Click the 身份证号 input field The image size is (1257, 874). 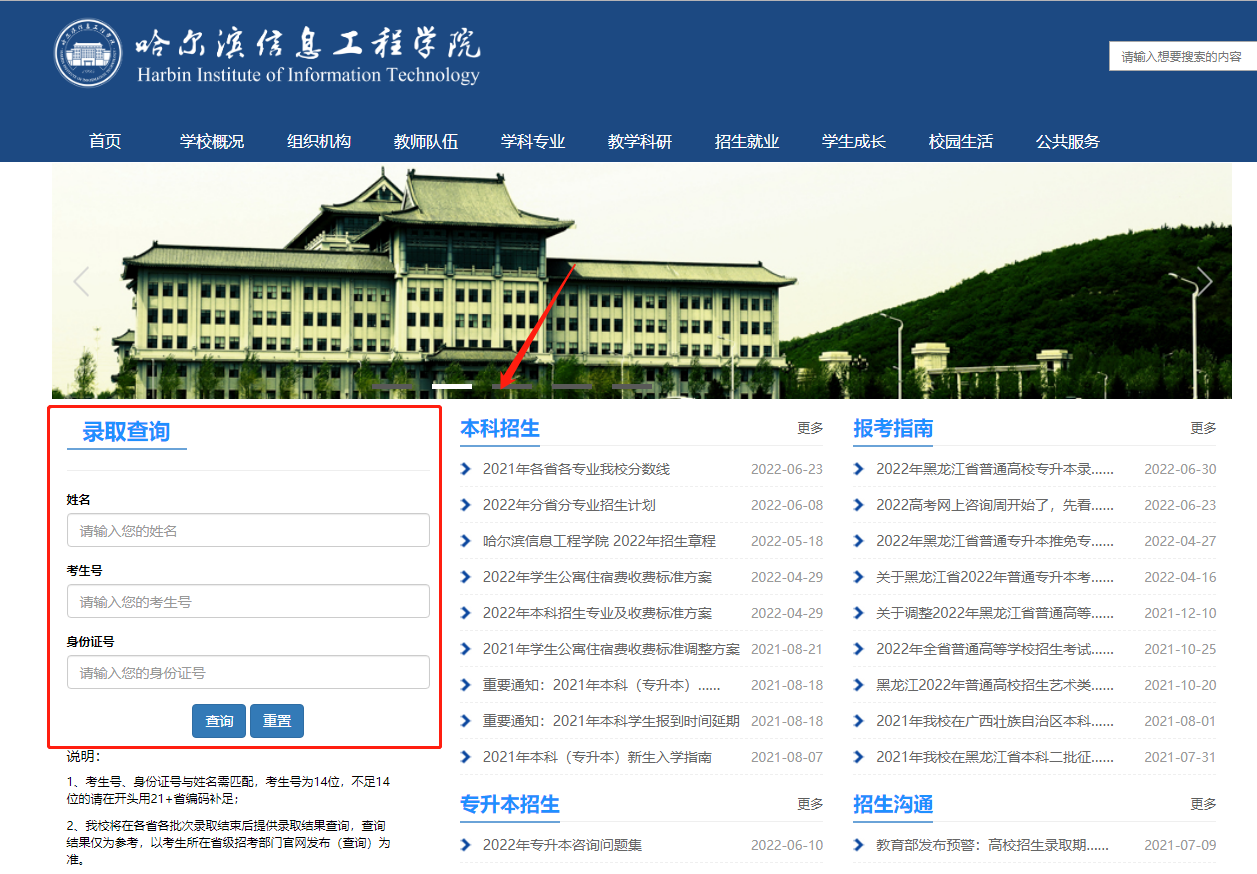click(248, 672)
